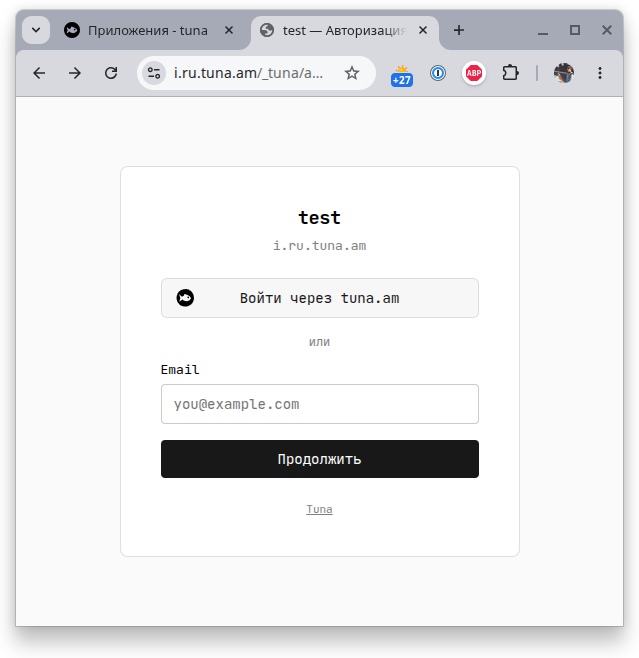The height and width of the screenshot is (658, 639).
Task: Open the 1Password extension icon
Action: [438, 73]
